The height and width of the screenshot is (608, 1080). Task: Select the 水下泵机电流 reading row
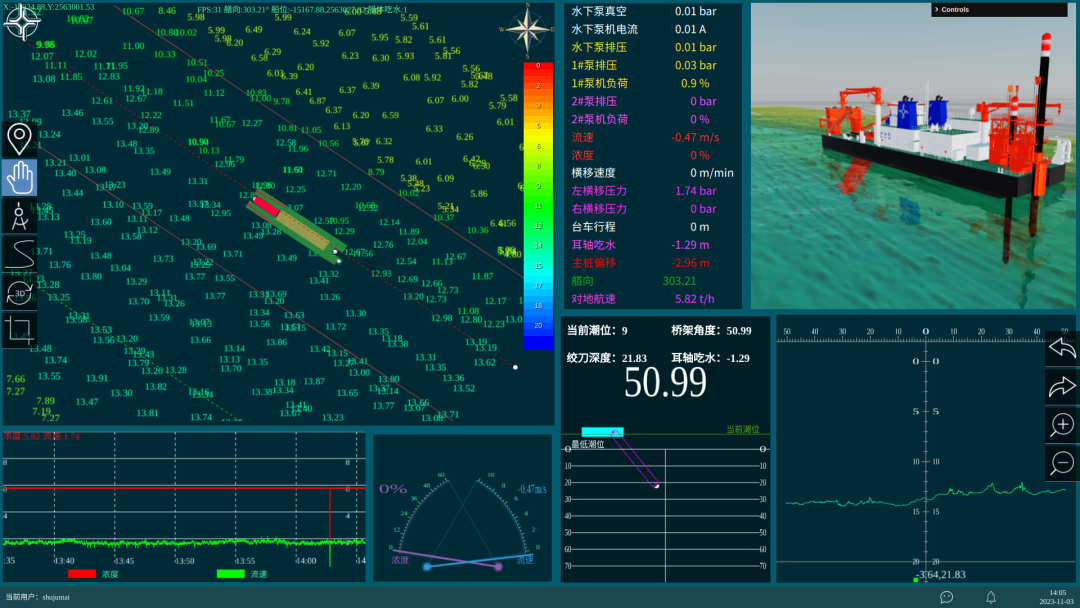[652, 30]
